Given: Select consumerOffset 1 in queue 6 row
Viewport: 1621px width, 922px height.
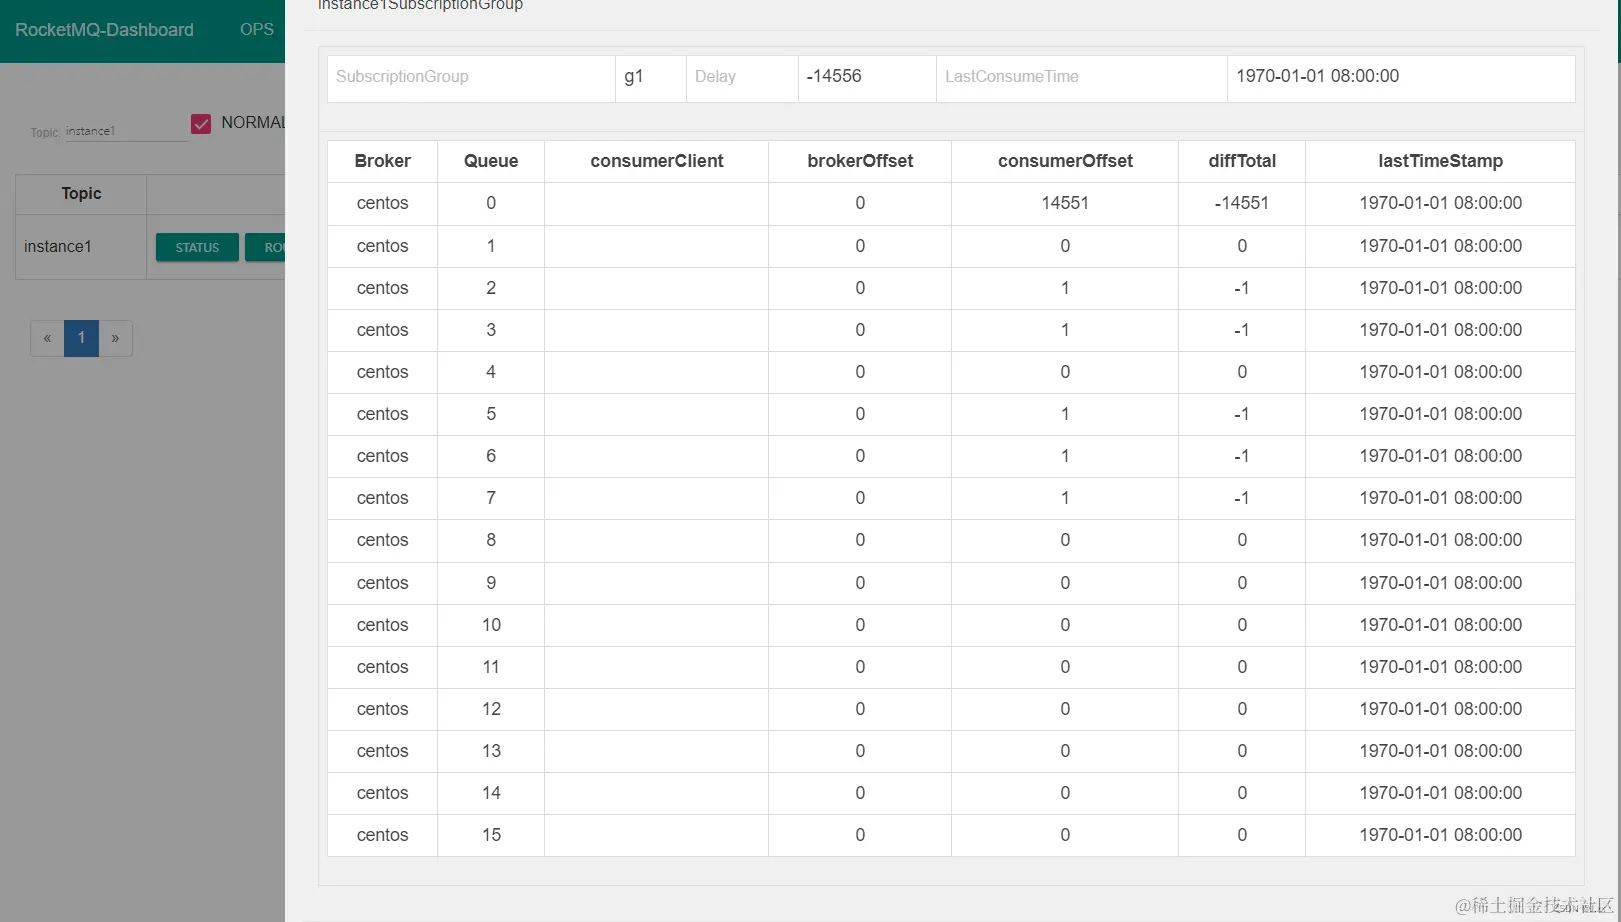Looking at the screenshot, I should pyautogui.click(x=1065, y=456).
